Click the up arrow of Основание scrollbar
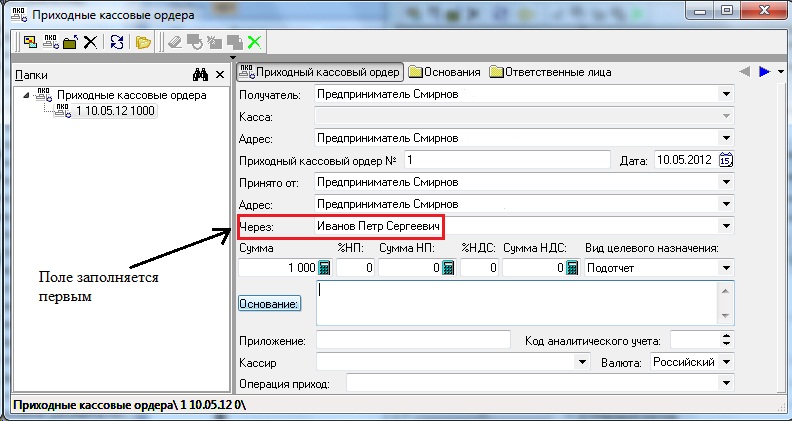 coord(725,291)
